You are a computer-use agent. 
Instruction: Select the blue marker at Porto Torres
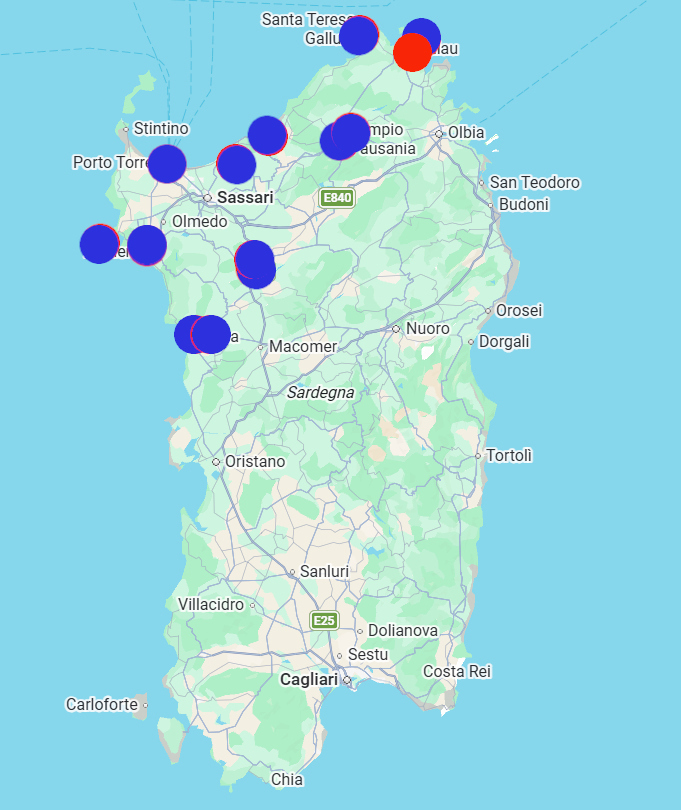tap(167, 164)
